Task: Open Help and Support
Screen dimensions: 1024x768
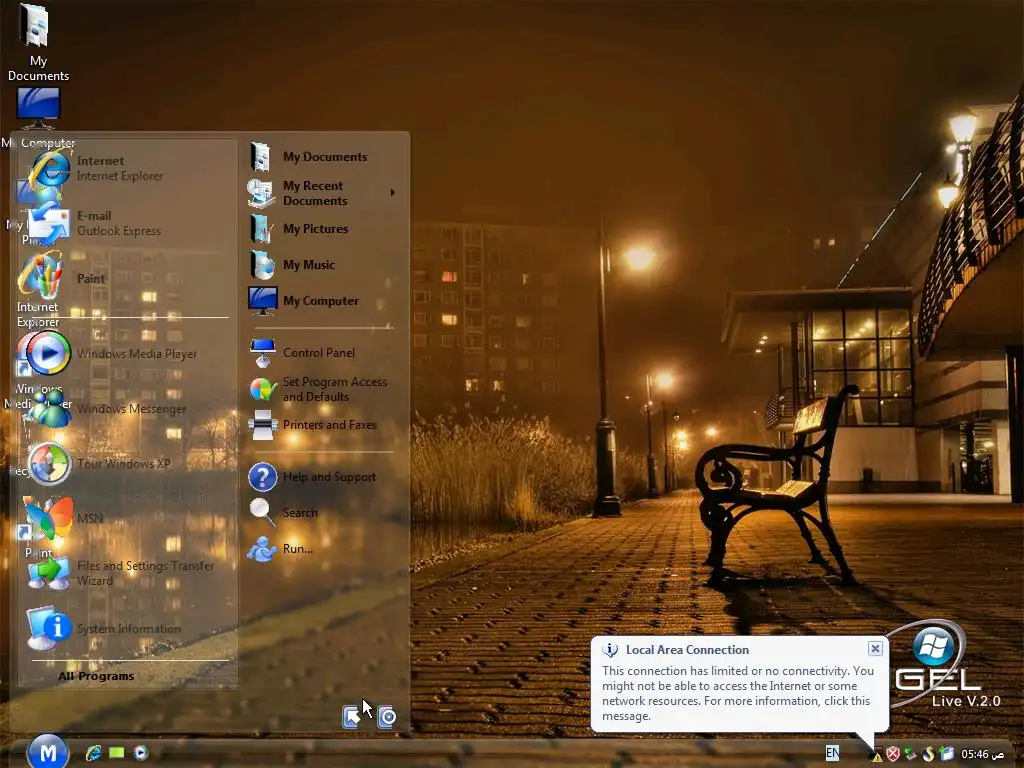Action: 321,477
